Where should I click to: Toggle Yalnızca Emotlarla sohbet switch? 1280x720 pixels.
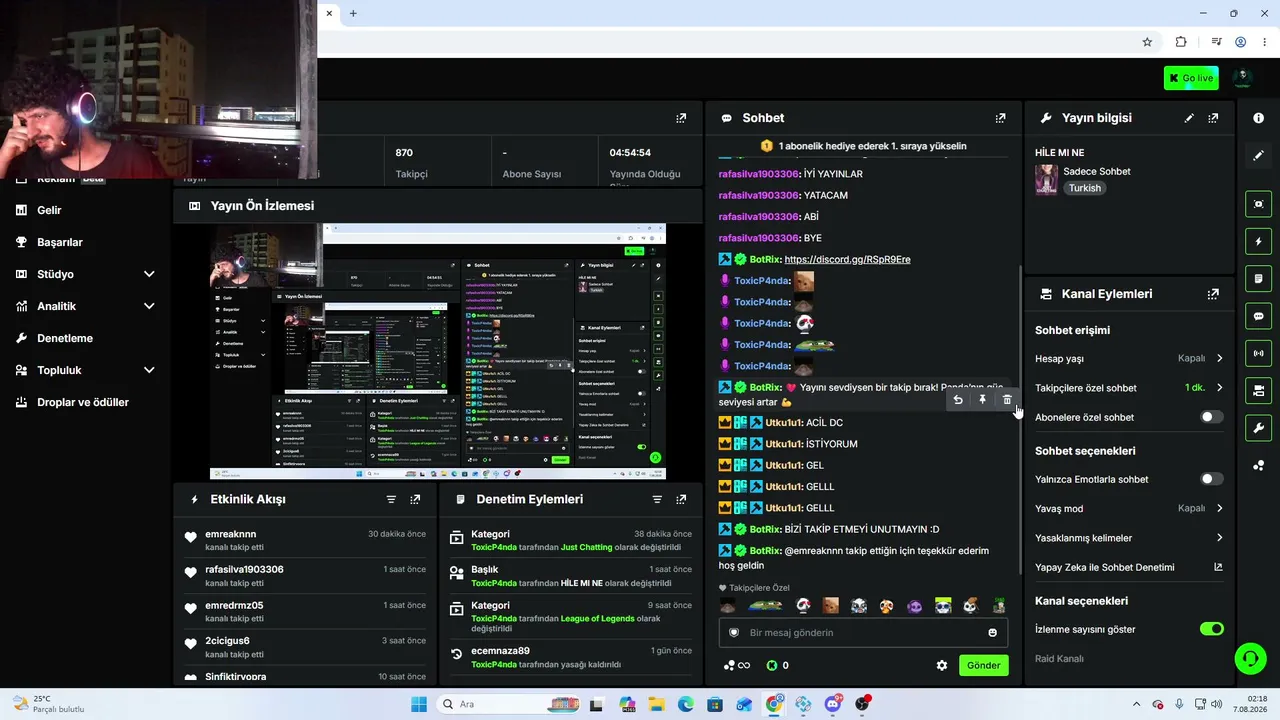(1211, 479)
